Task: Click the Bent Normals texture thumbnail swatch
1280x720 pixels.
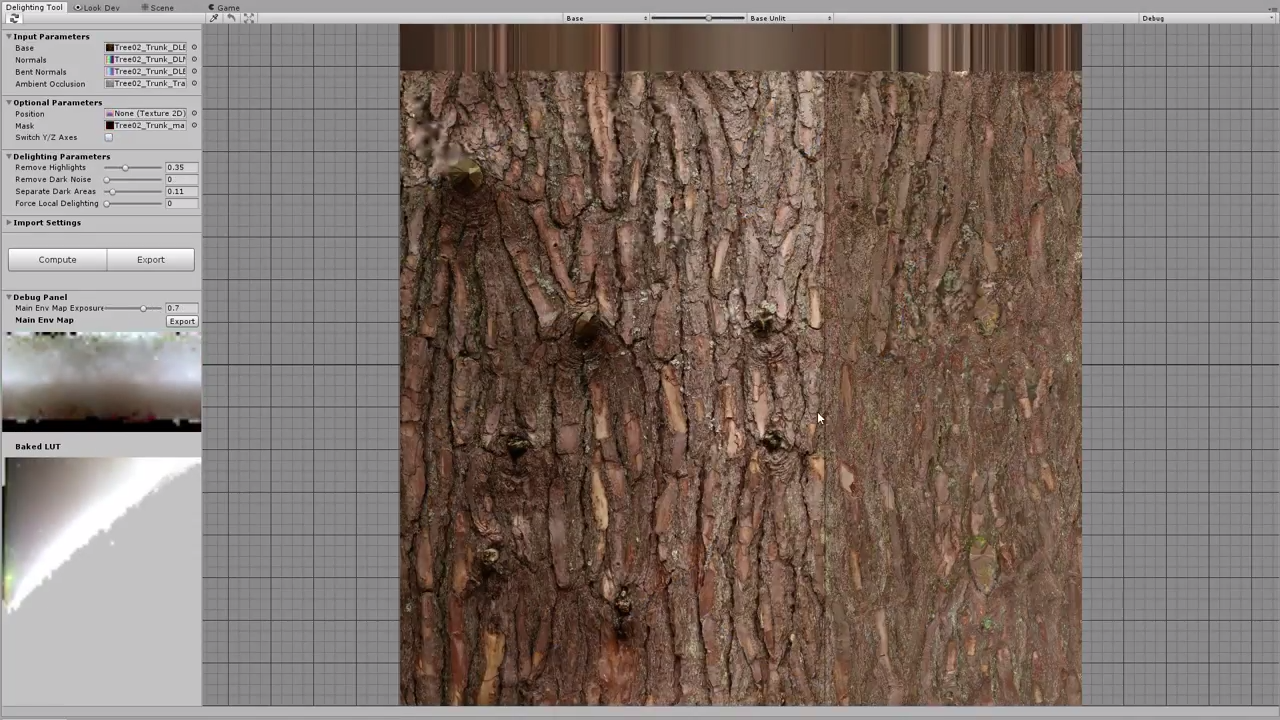Action: (110, 71)
